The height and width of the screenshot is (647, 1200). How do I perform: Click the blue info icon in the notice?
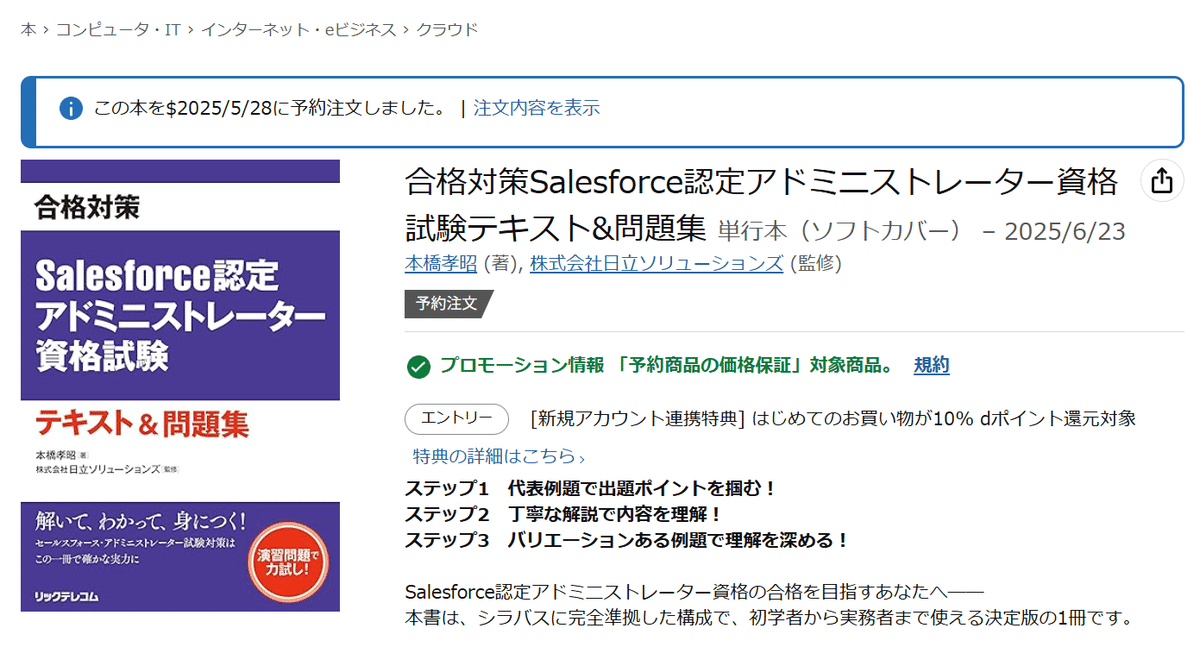pos(70,108)
